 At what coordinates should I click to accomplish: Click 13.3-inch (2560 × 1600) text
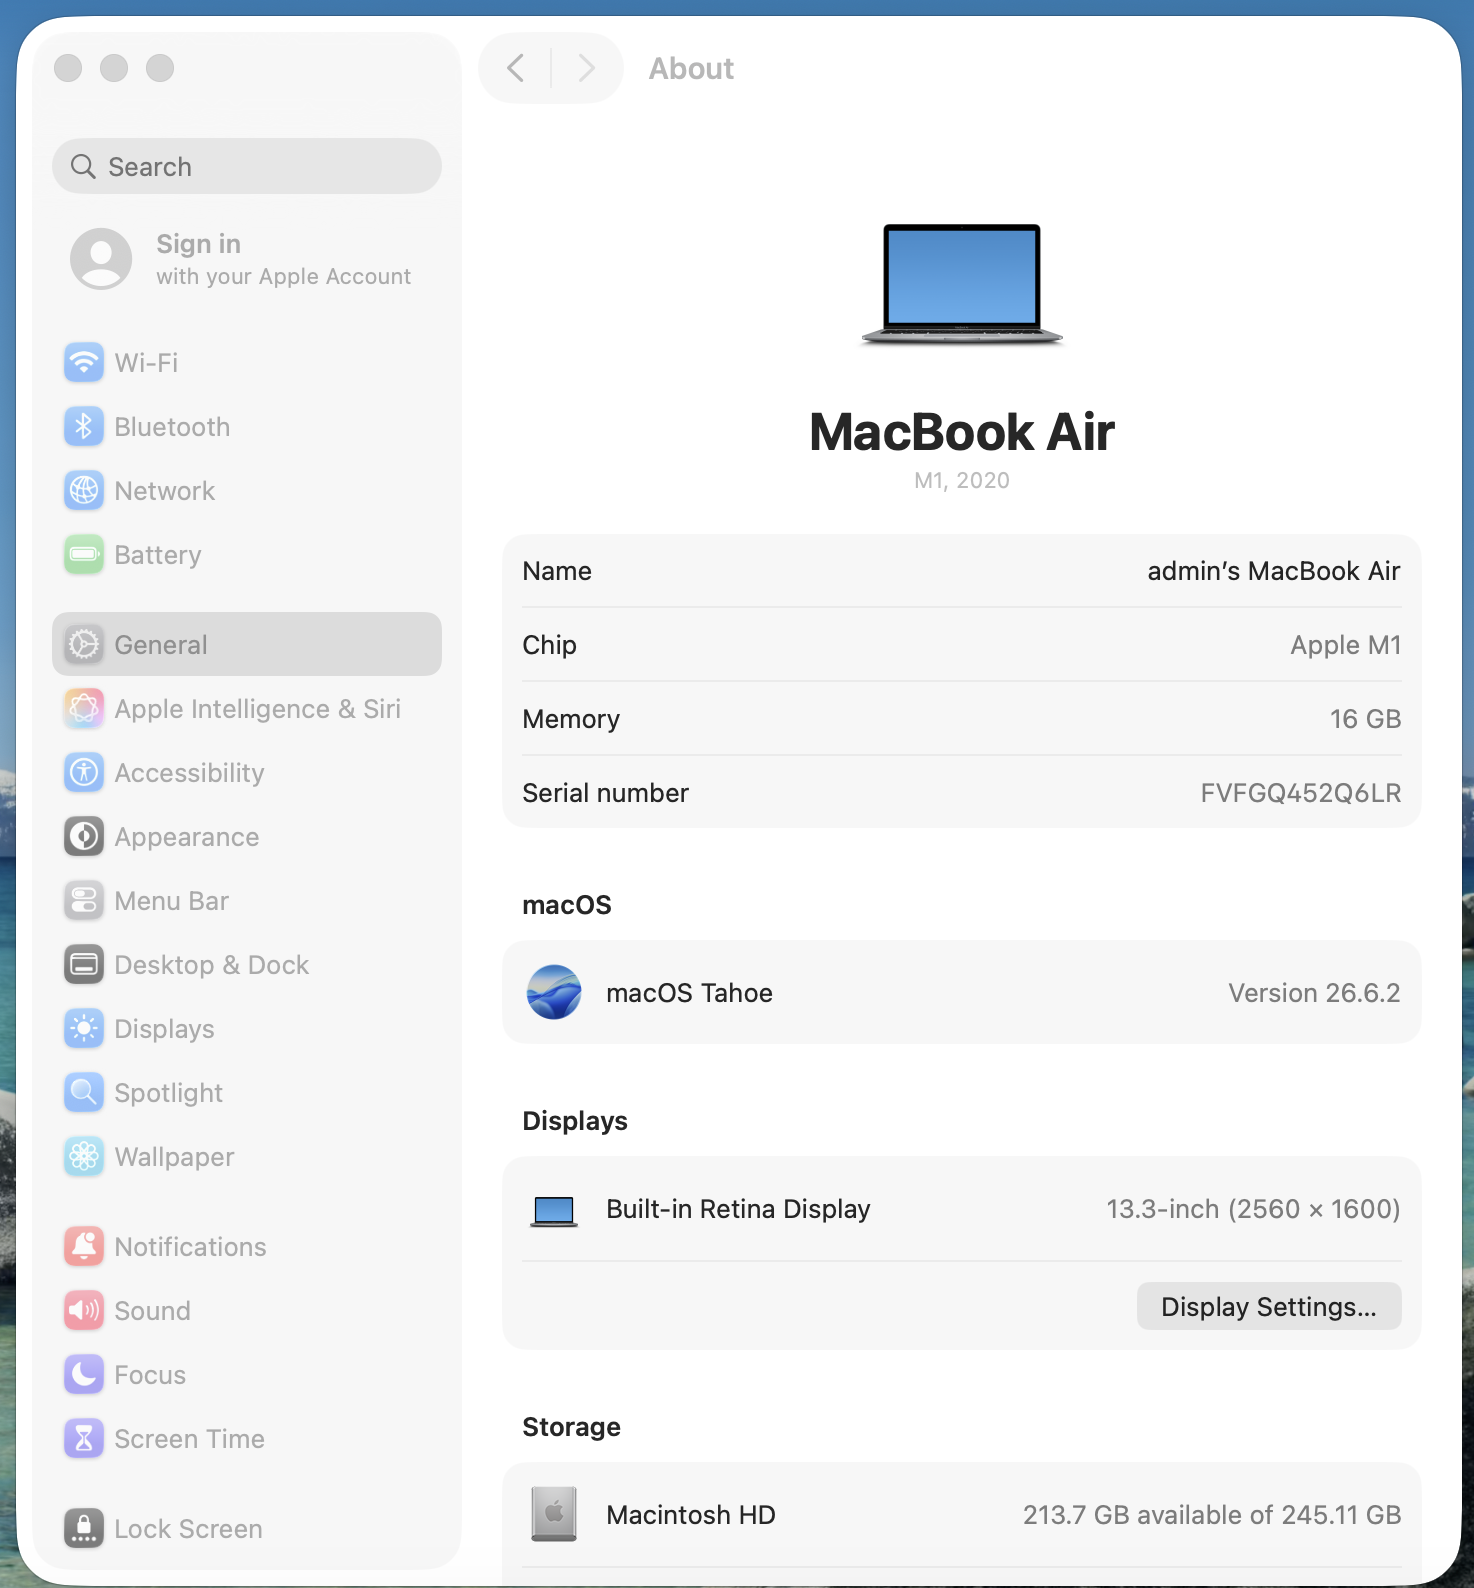tap(1253, 1209)
